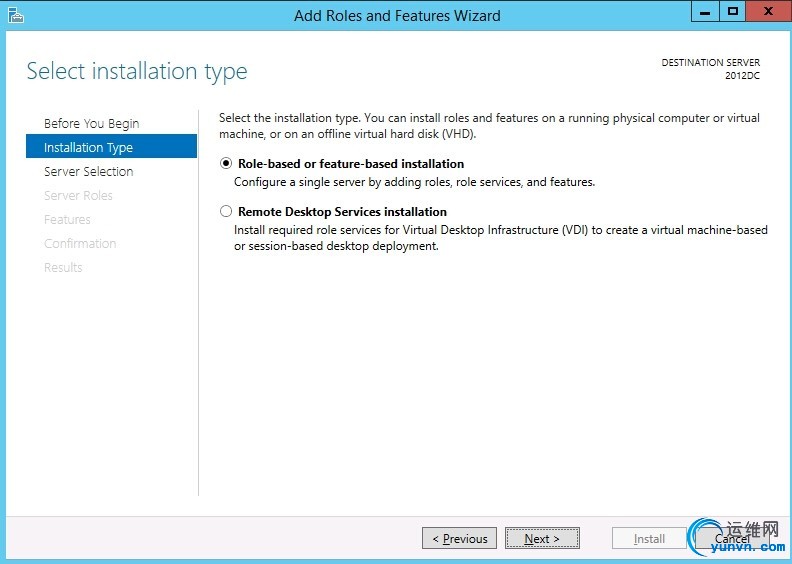Select the Role-based or feature-based installation radio button
Screen dimensions: 792x564
click(227, 164)
